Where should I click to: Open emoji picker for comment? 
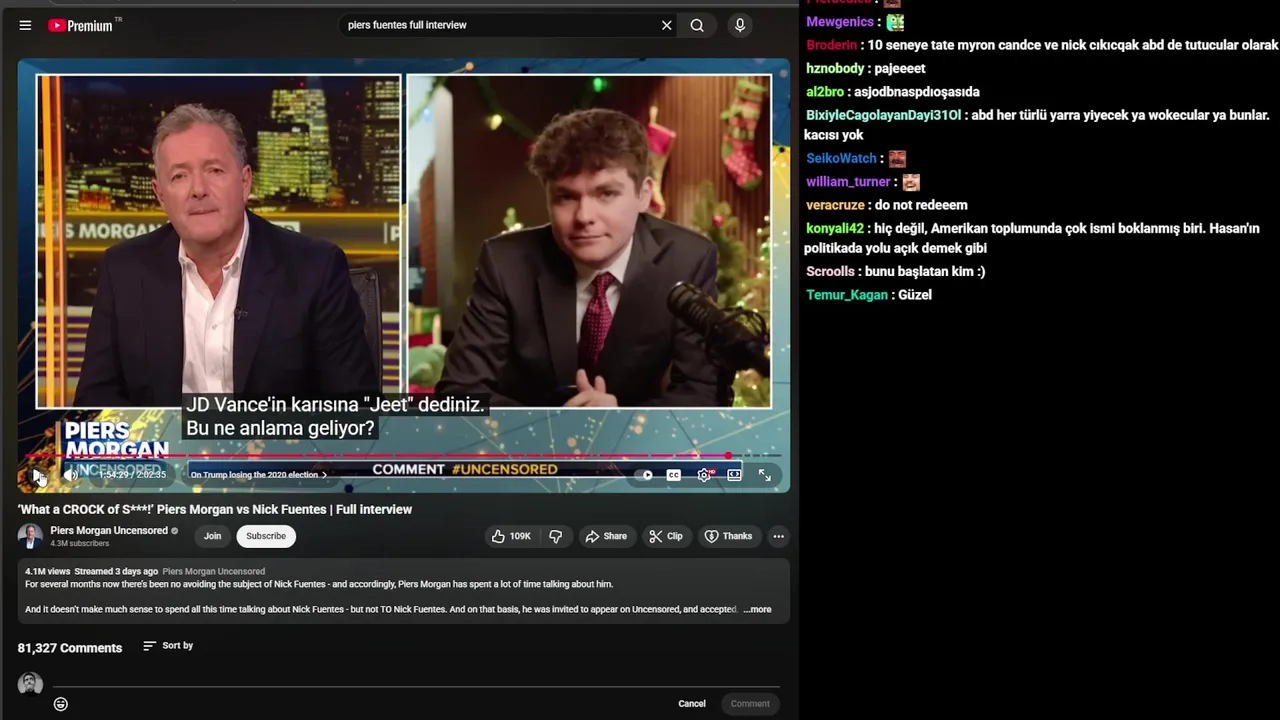click(x=61, y=704)
